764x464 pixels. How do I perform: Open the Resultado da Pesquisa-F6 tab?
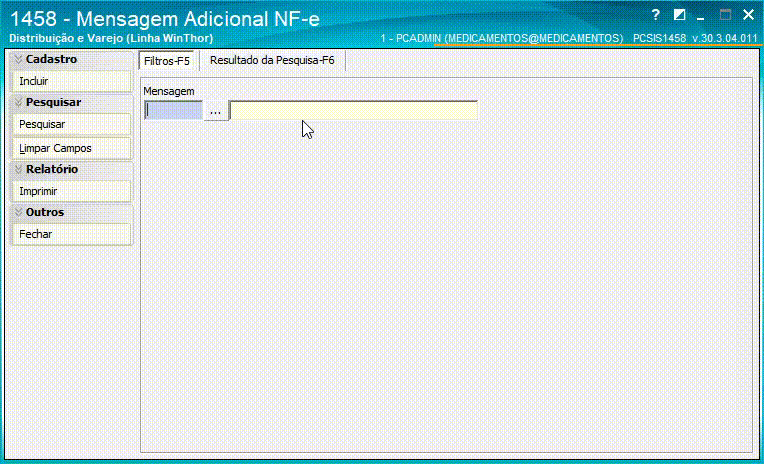272,60
